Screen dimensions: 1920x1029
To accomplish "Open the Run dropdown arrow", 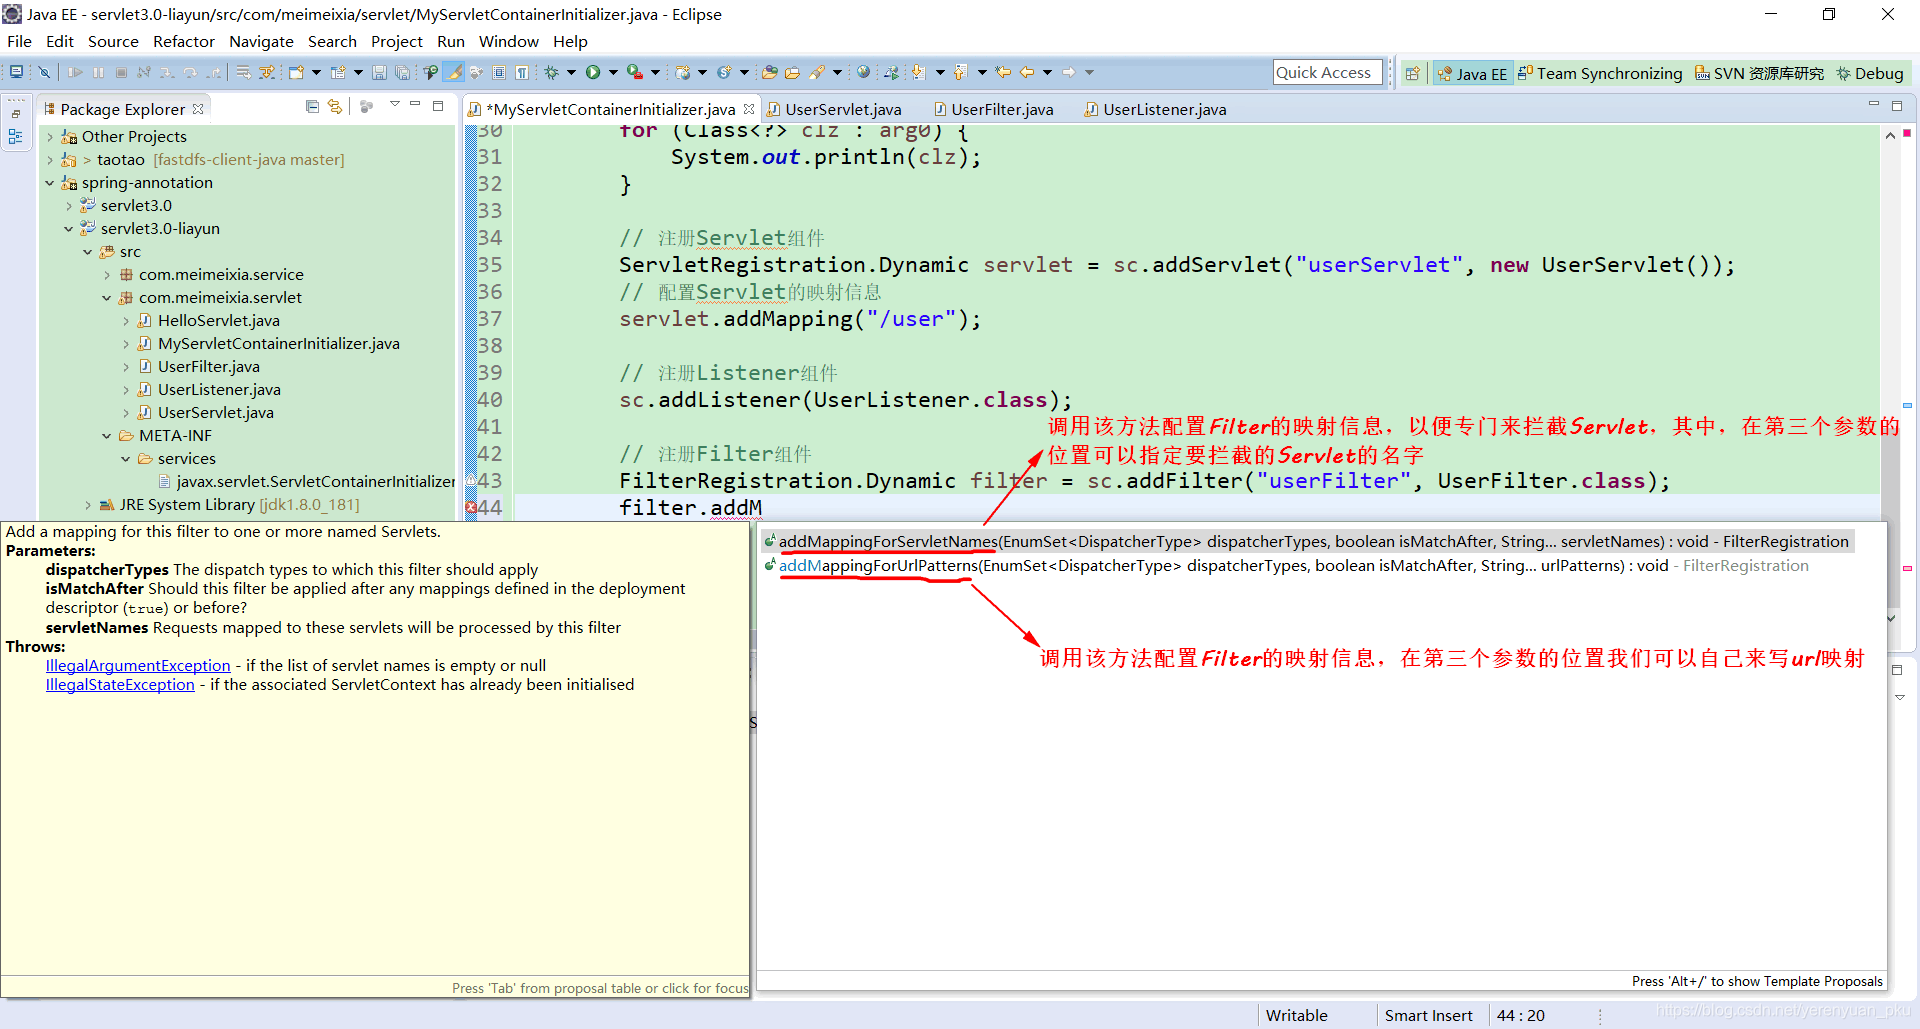I will (x=613, y=72).
